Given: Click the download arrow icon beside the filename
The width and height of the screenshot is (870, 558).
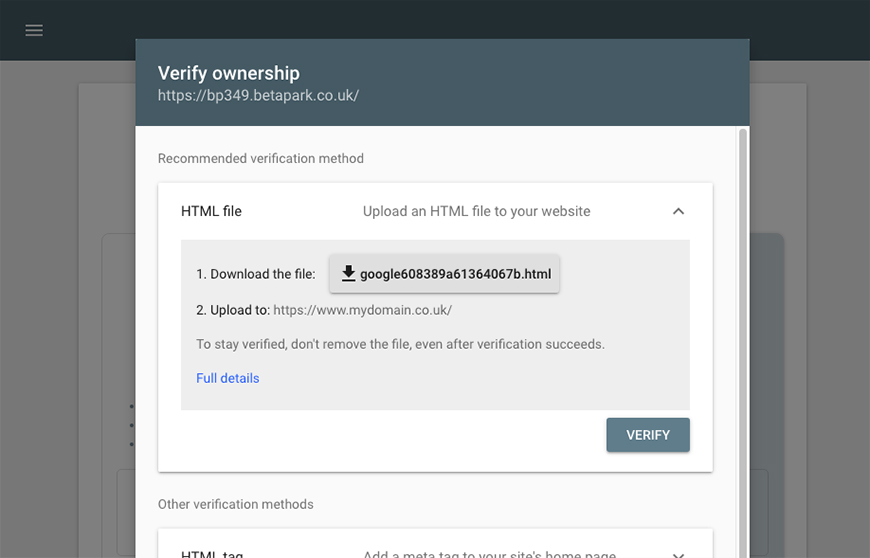Looking at the screenshot, I should 348,273.
